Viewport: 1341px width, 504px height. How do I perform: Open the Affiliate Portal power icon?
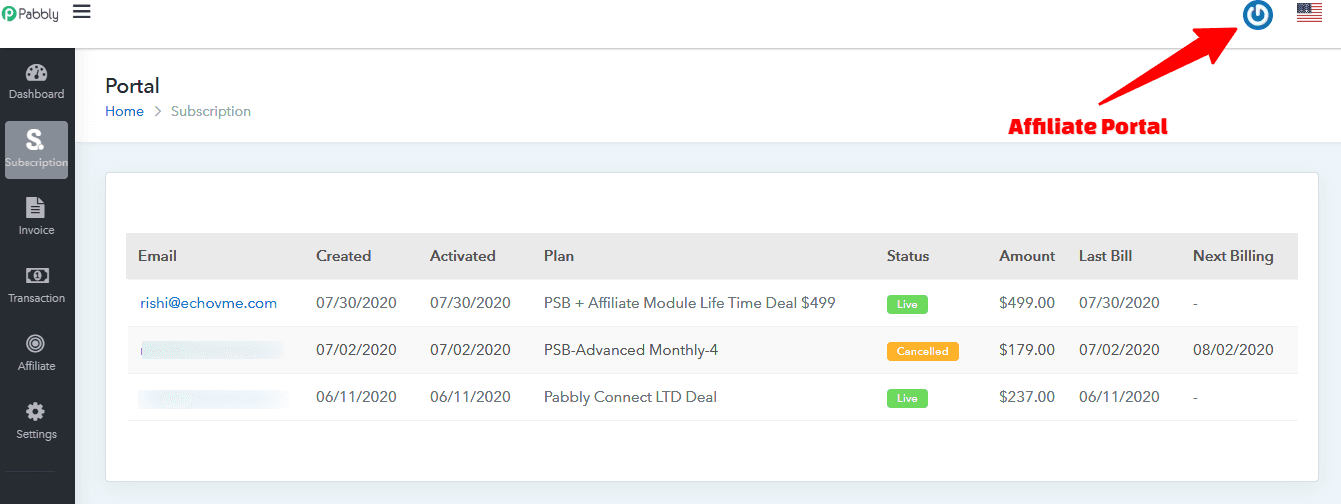[x=1257, y=14]
